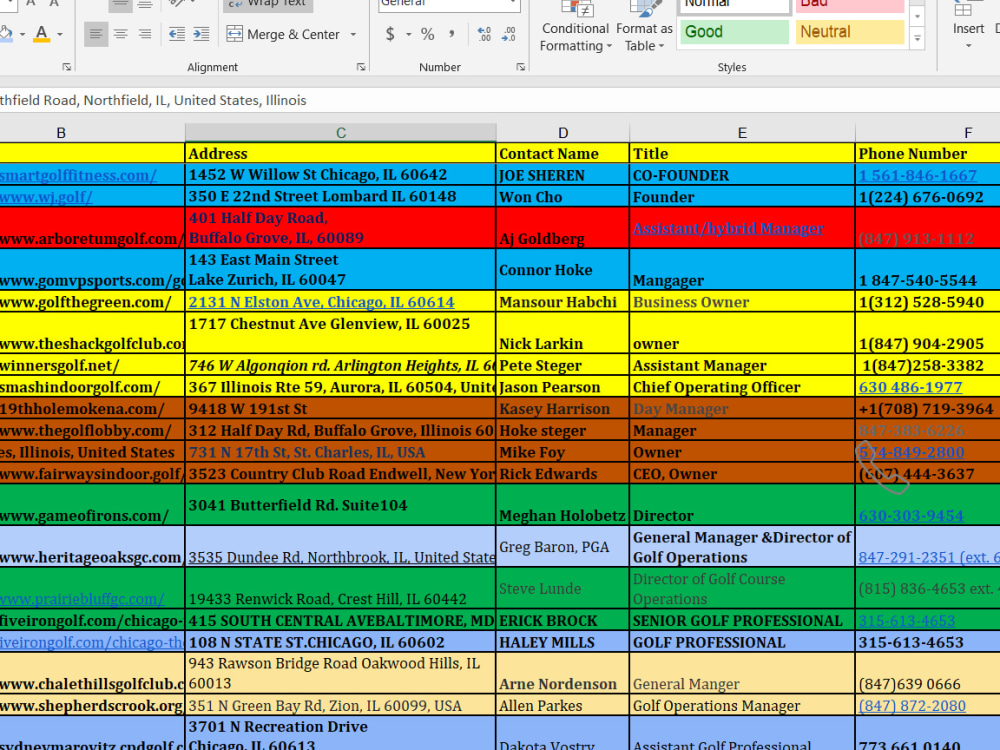Expand the full cell styles gallery
This screenshot has width=1000, height=750.
(917, 39)
